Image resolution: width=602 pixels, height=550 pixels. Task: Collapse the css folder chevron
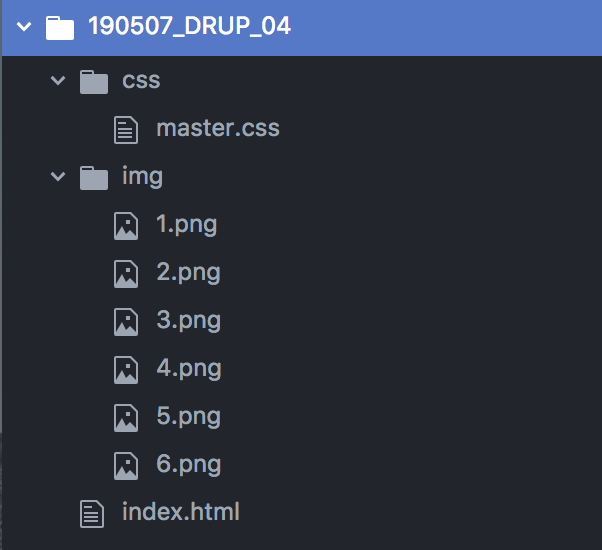[x=58, y=80]
